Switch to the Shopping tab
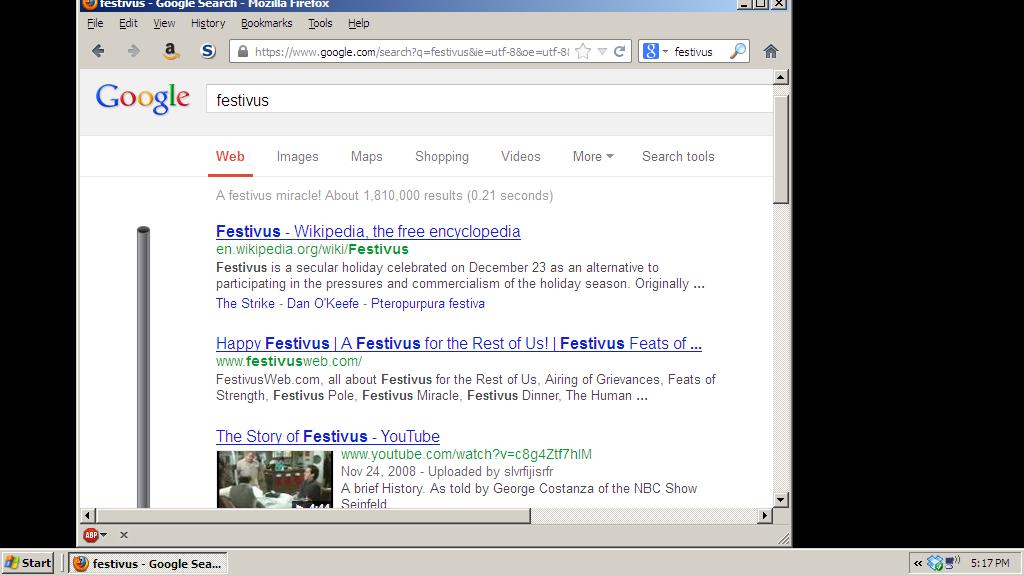 (441, 157)
